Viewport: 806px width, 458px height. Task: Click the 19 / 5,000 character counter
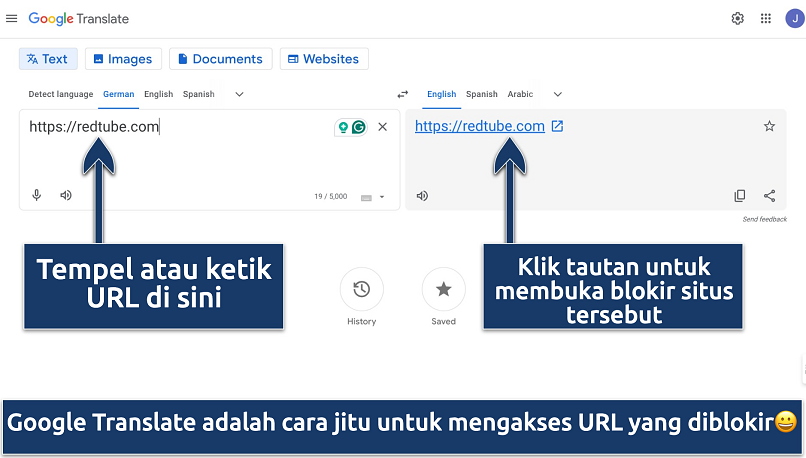tap(331, 196)
